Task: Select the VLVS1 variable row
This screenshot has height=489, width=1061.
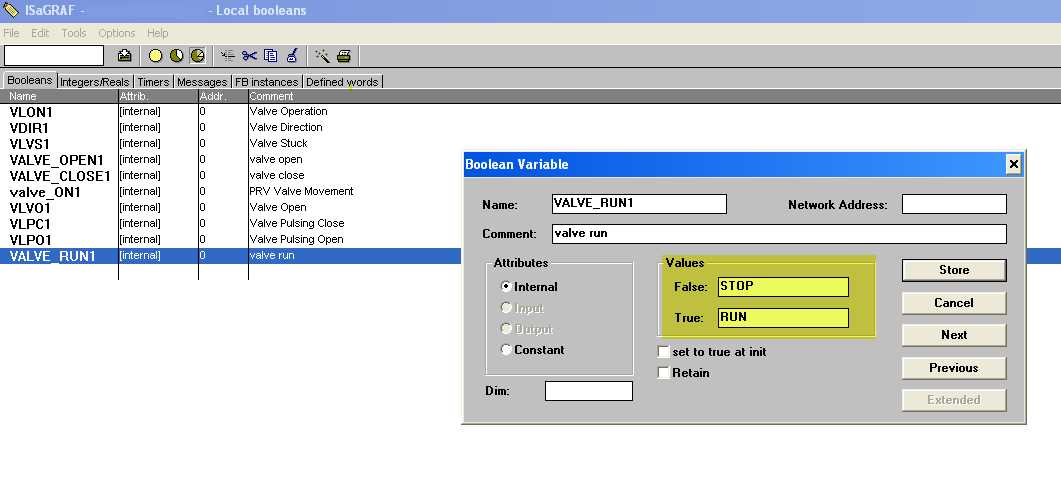Action: pyautogui.click(x=530, y=143)
